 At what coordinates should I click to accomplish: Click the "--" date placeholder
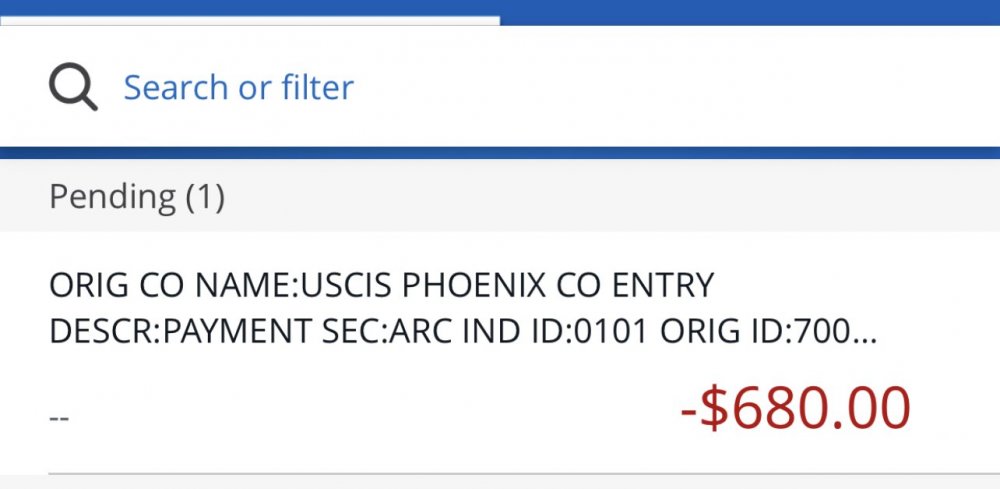58,416
